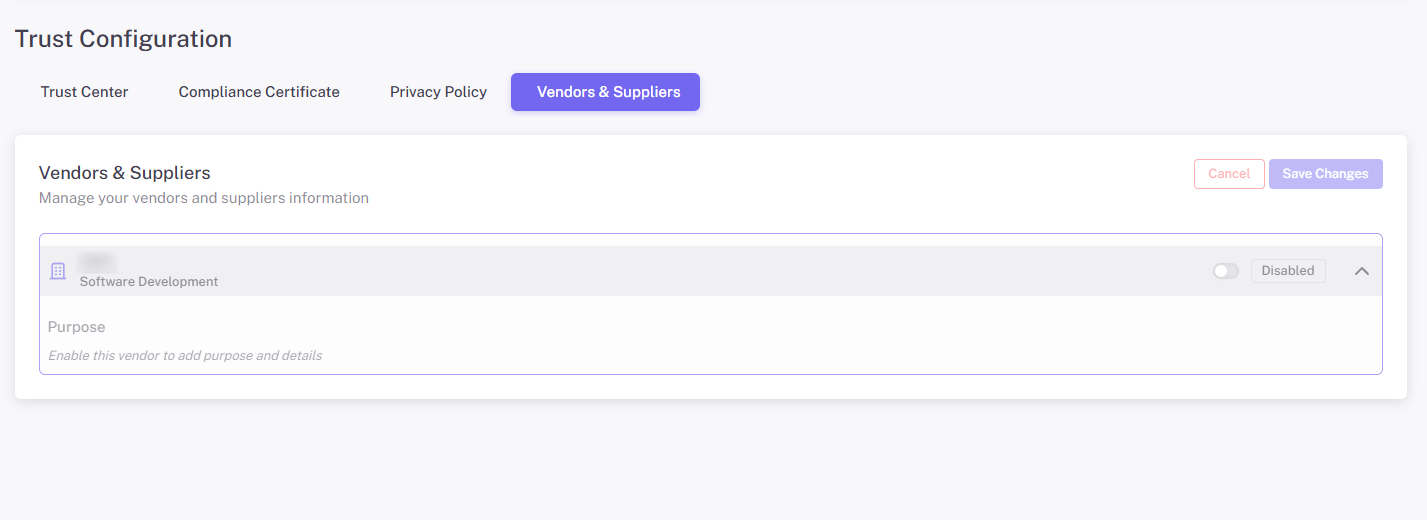Click the Trust Configuration page heading

pos(123,39)
